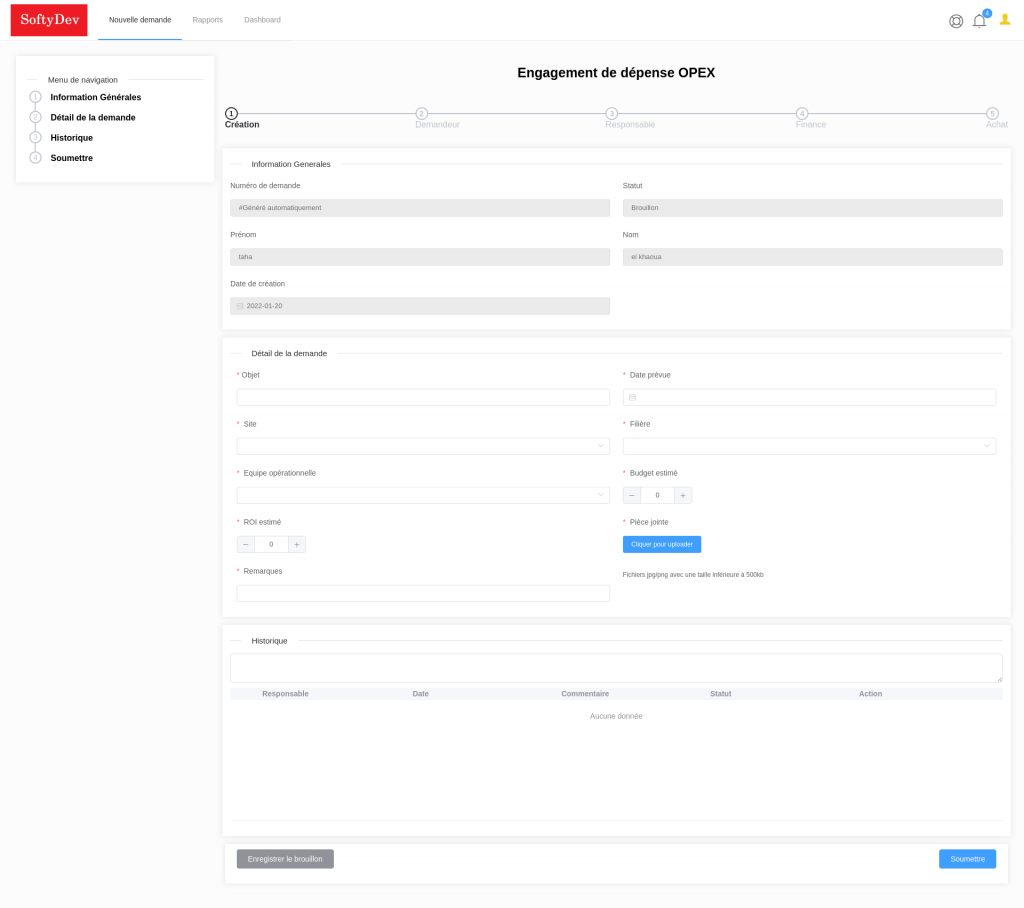Click calendar icon in Date prévue field

click(x=632, y=397)
